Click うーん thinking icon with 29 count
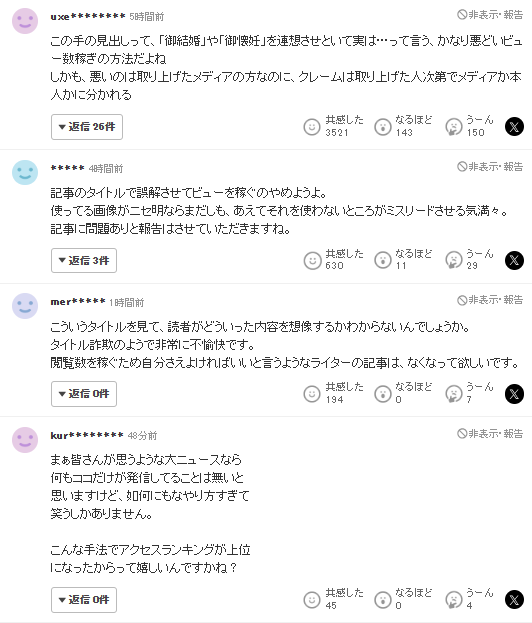This screenshot has width=532, height=623. pyautogui.click(x=453, y=261)
